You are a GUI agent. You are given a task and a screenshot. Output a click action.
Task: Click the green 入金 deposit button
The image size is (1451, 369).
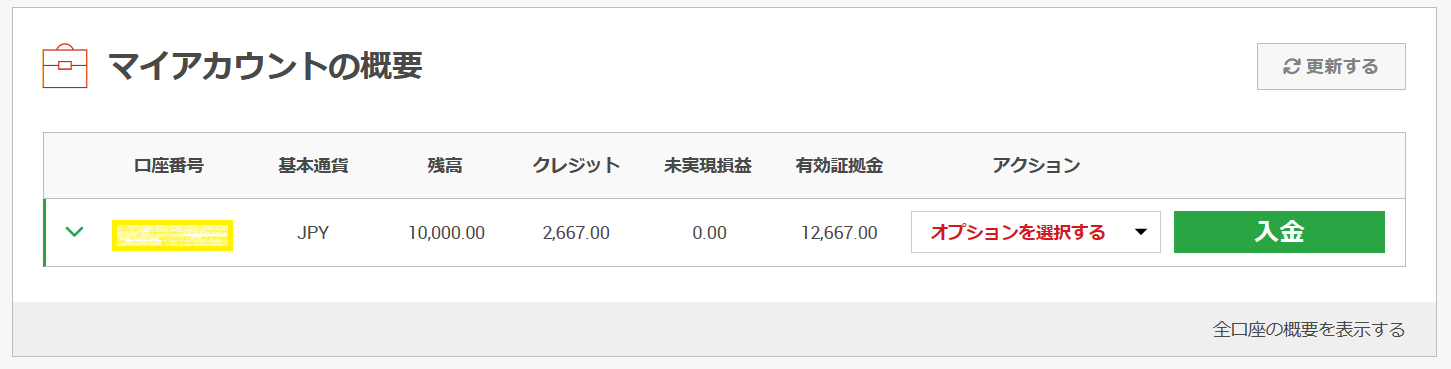(x=1279, y=232)
